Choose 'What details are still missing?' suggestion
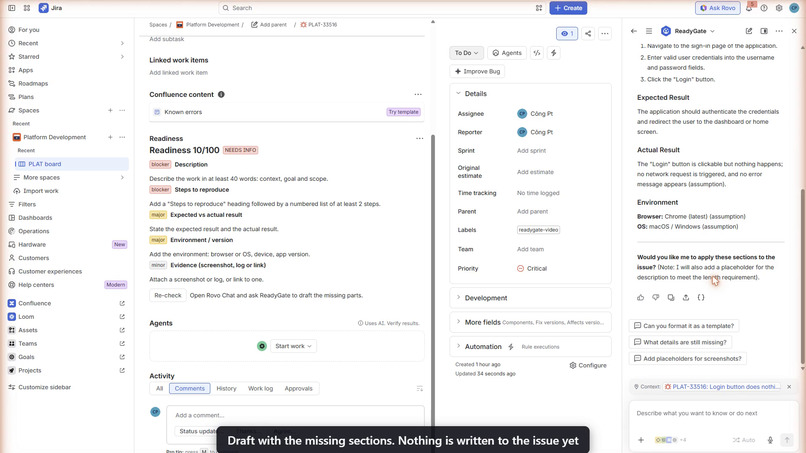The image size is (806, 453). pos(680,342)
